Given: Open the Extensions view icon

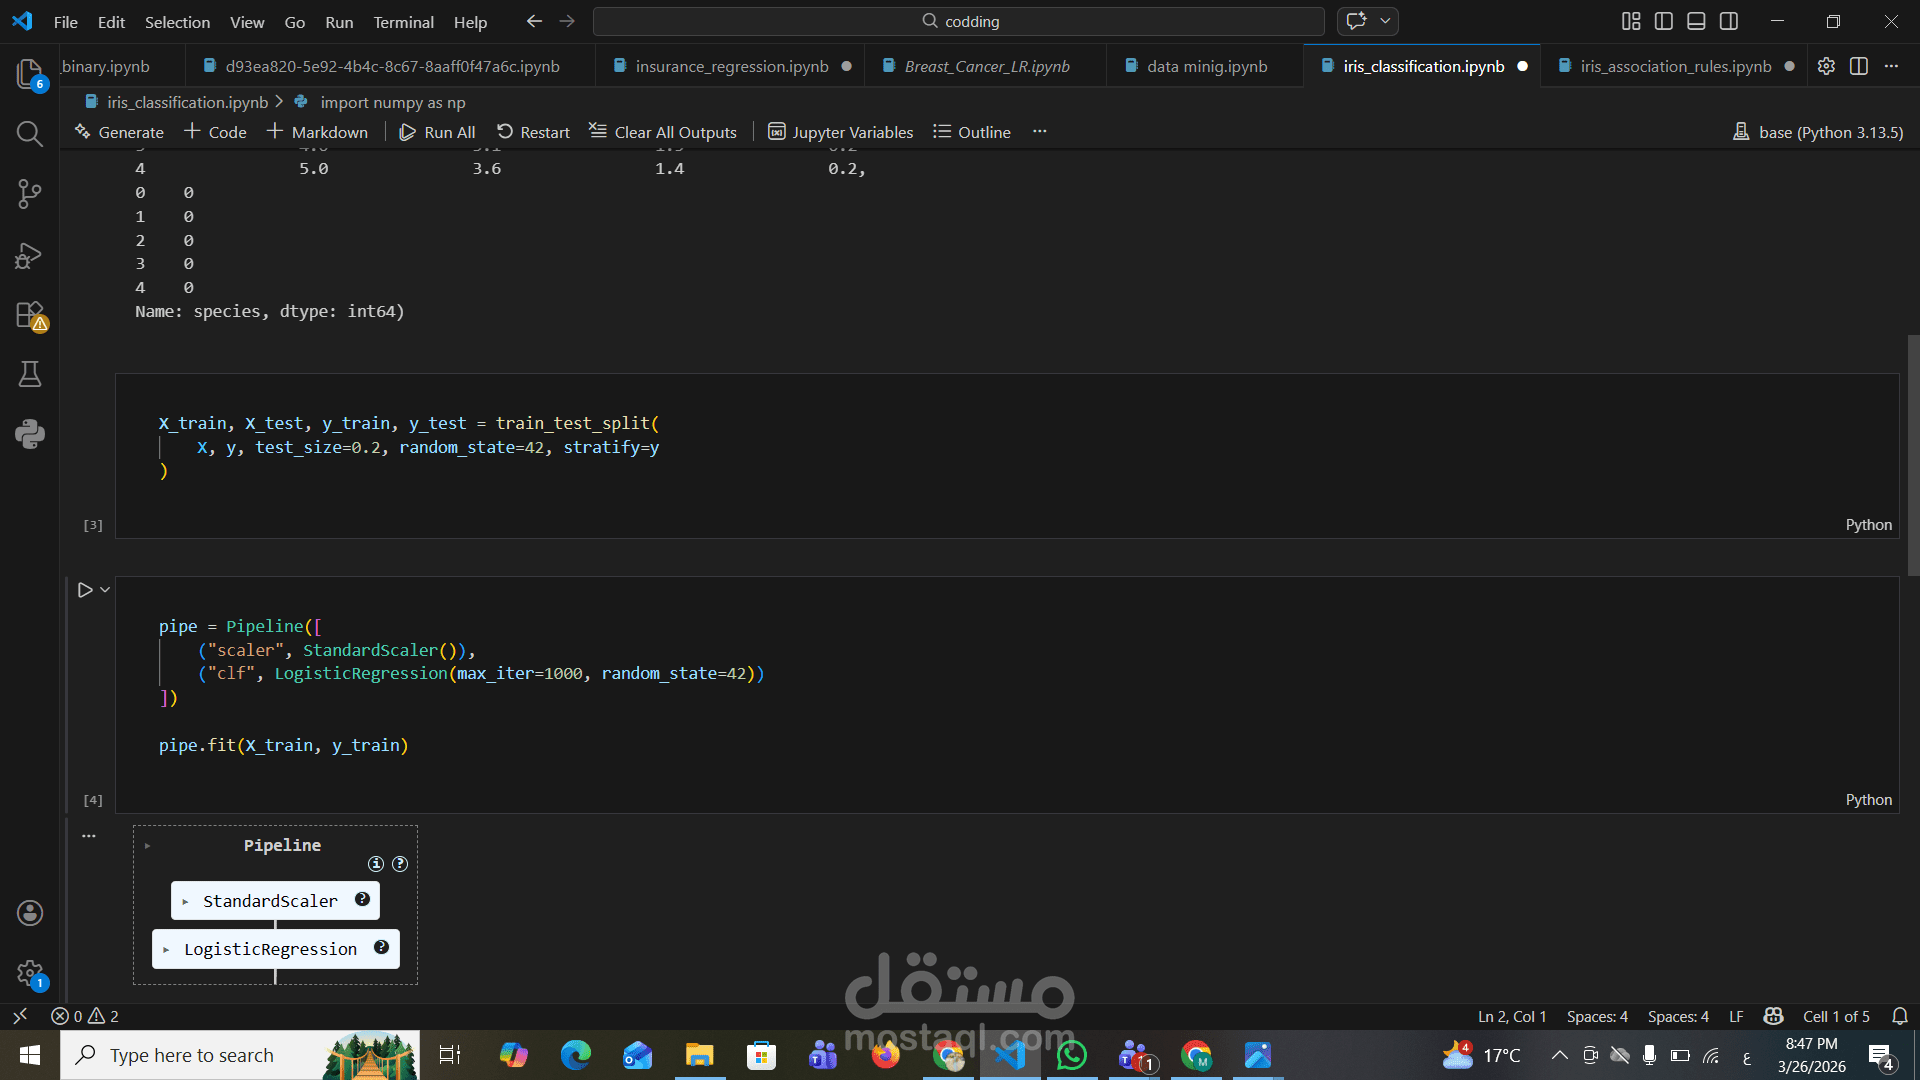Looking at the screenshot, I should click(x=29, y=315).
